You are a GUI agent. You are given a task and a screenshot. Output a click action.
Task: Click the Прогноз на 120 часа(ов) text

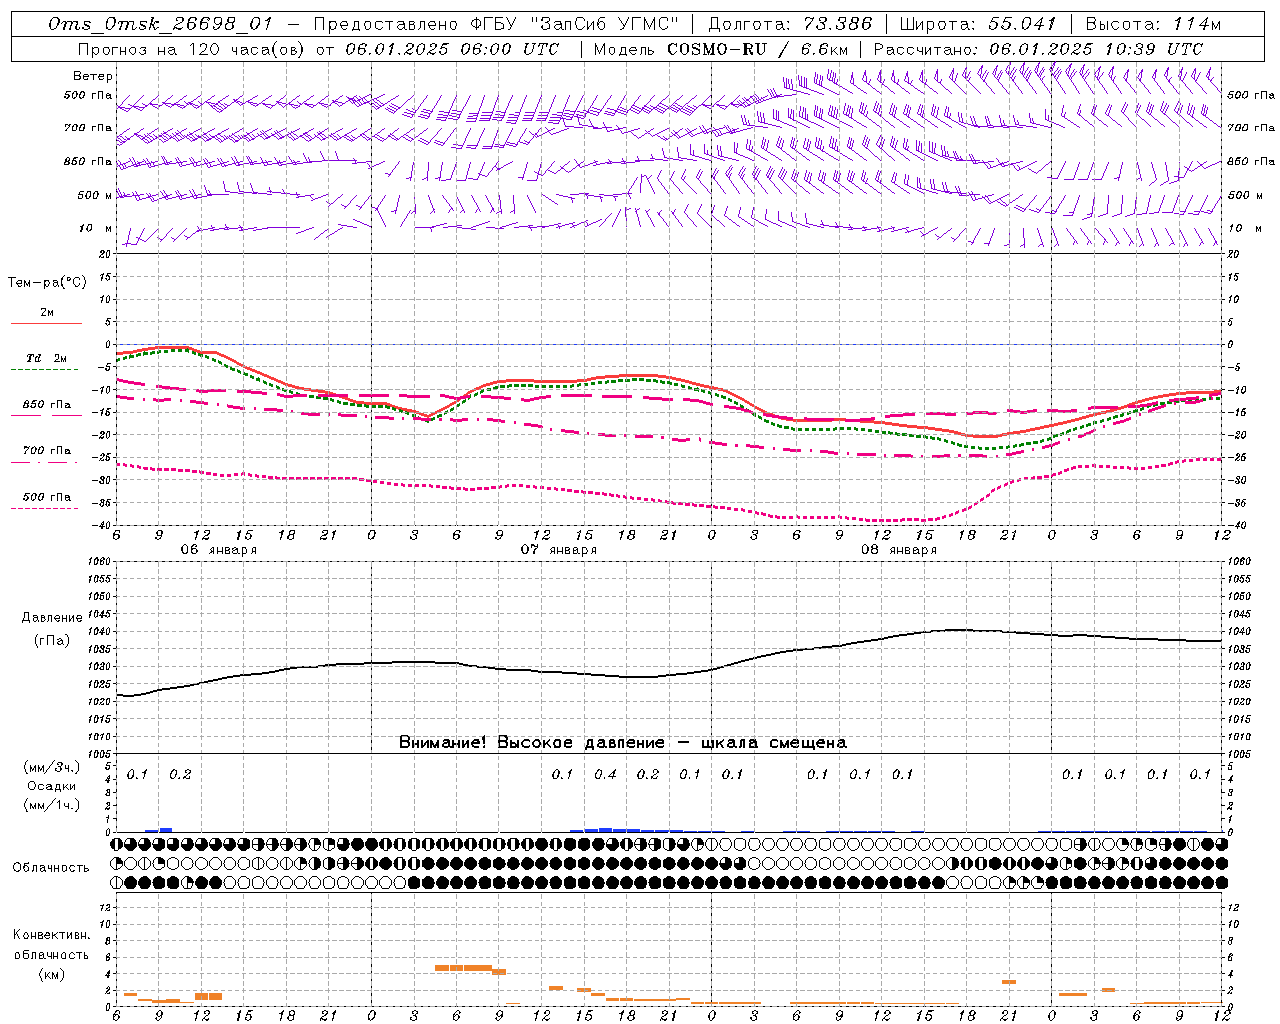[x=193, y=49]
